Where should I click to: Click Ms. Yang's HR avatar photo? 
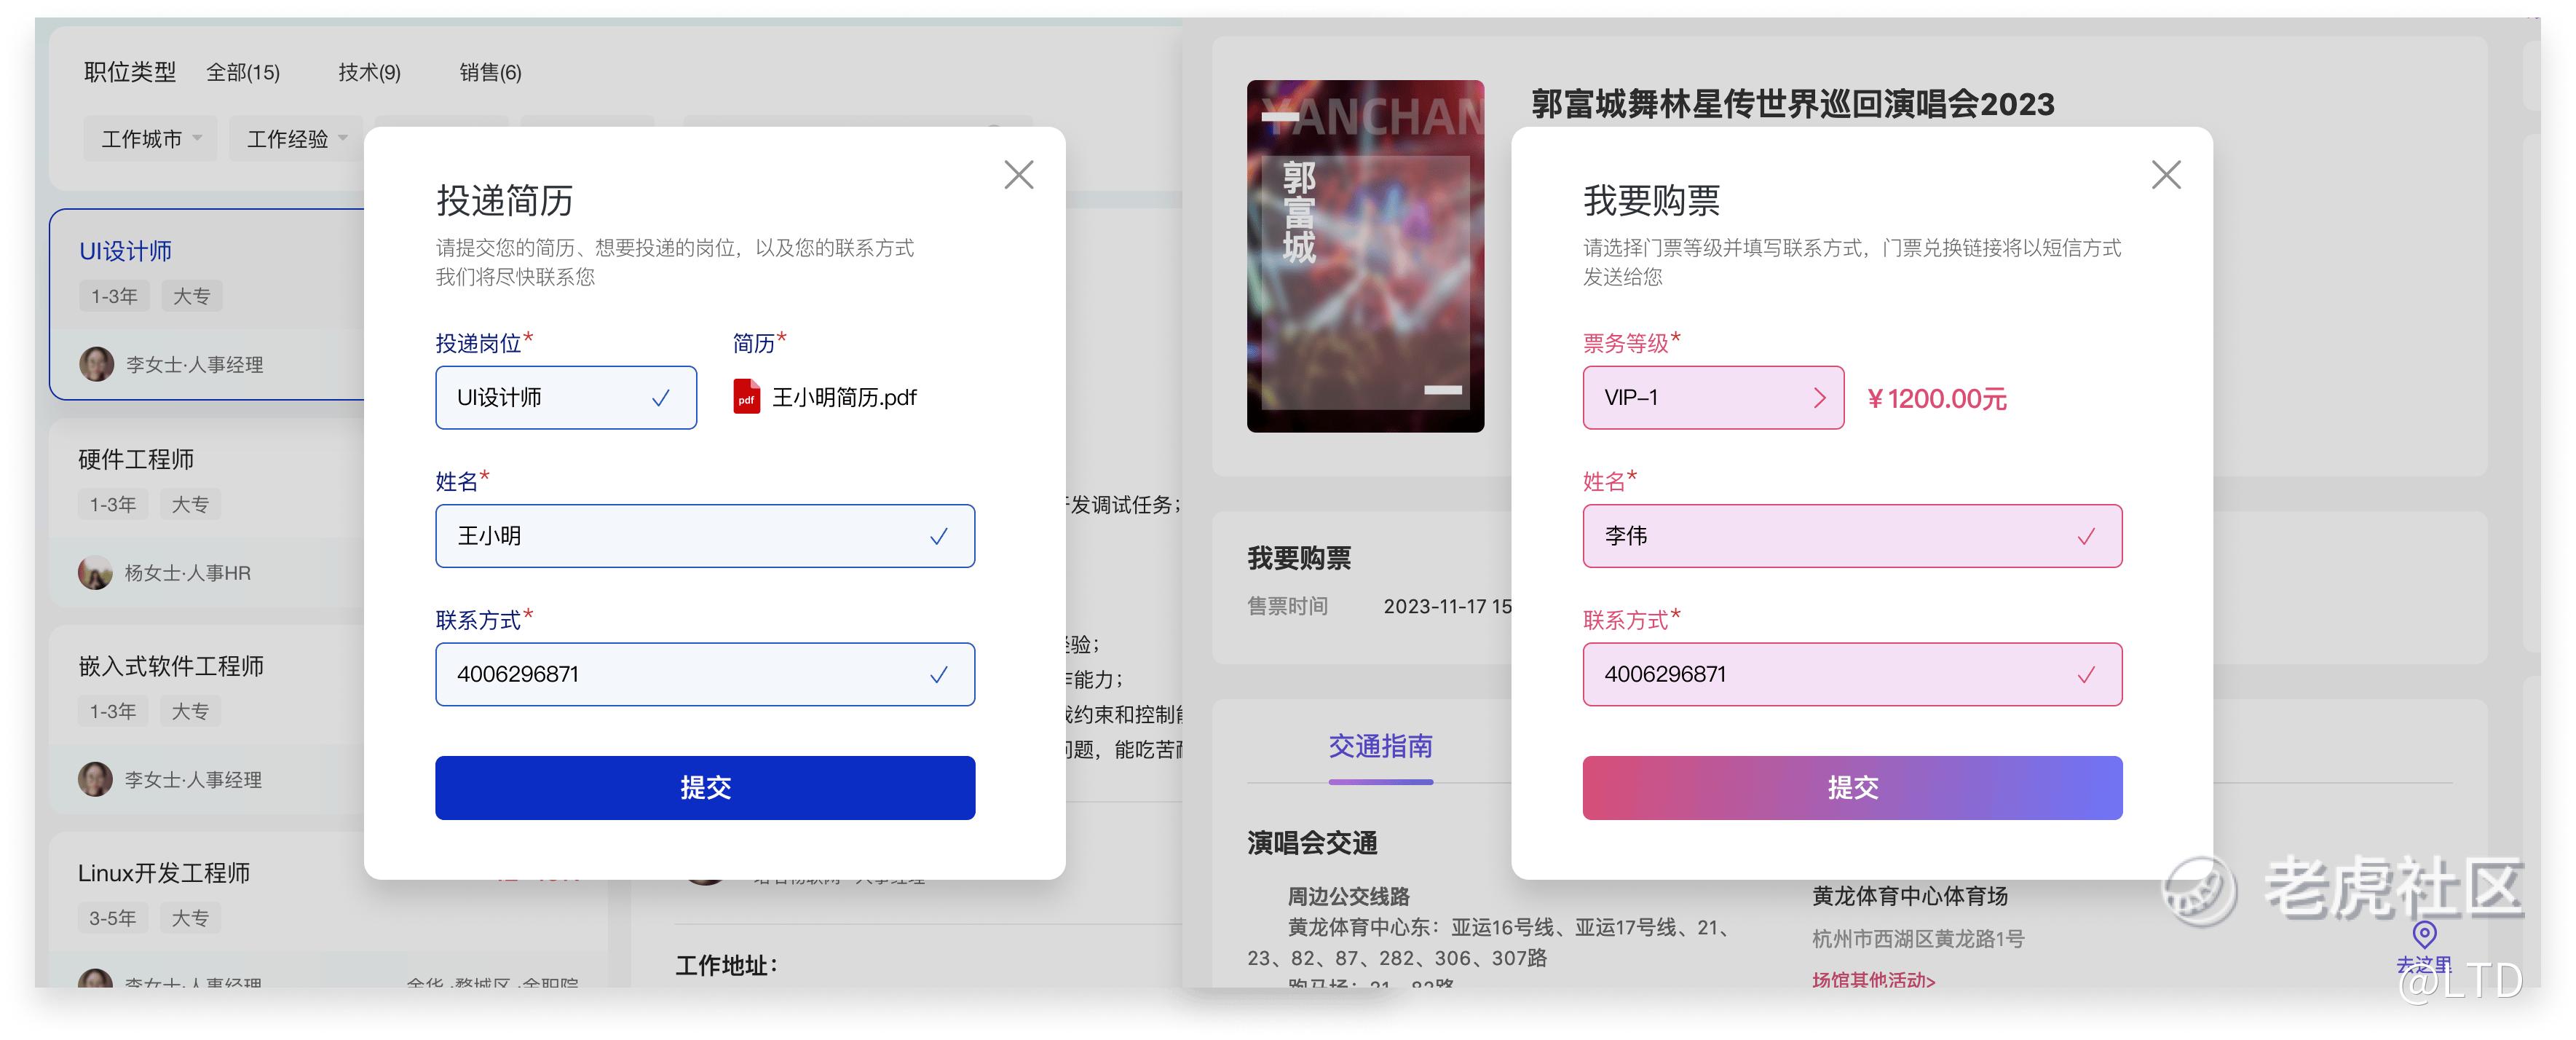pyautogui.click(x=96, y=573)
